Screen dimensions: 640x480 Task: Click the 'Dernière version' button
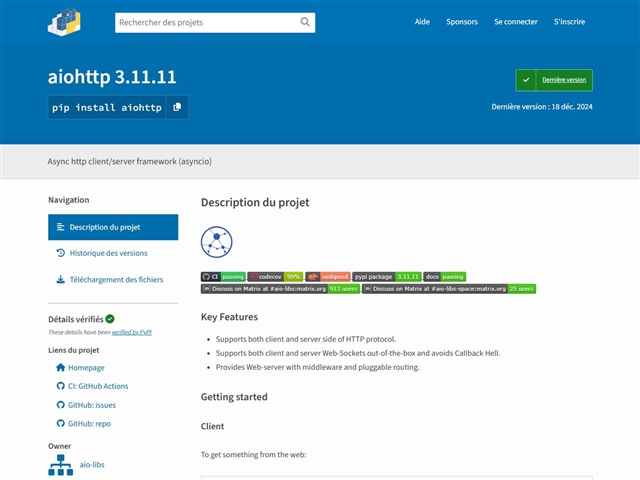point(554,80)
